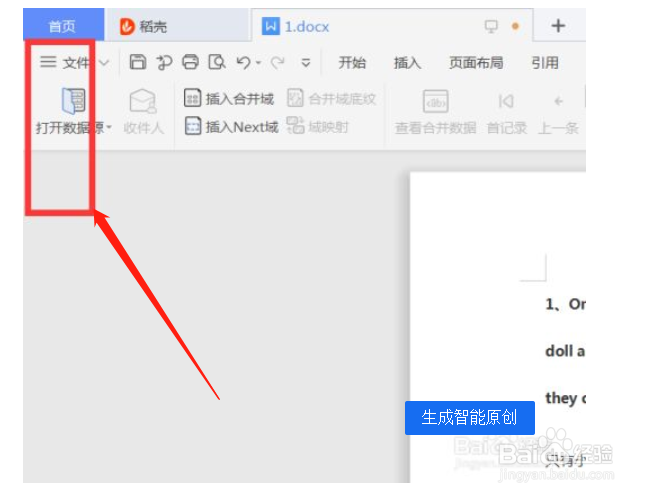Click the 打开数据源 icon

[74, 101]
